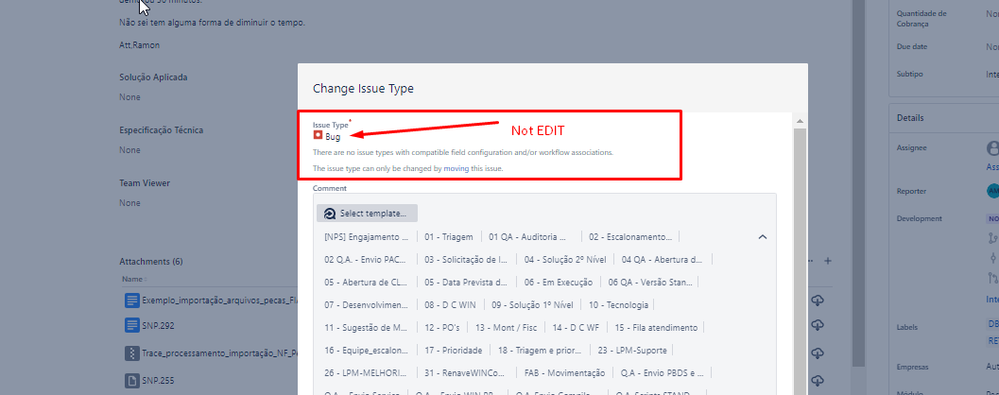The image size is (999, 395).
Task: Insert the '09 - Solução 1º Nível' template
Action: [532, 305]
